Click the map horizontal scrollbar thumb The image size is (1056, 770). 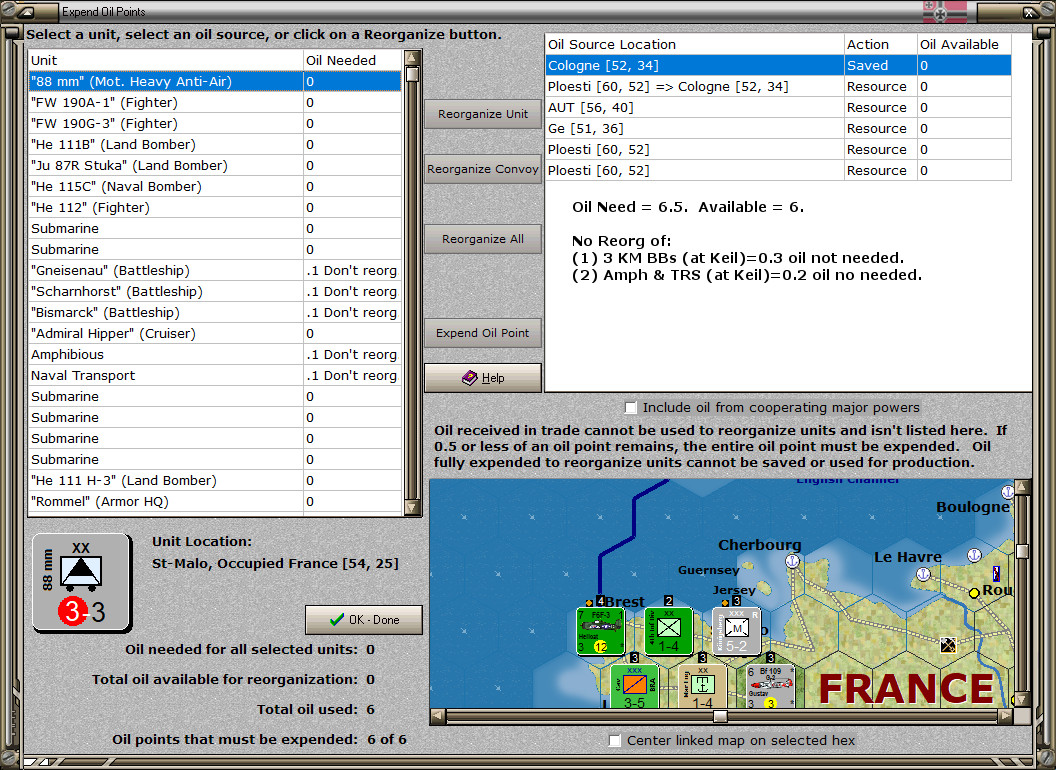pos(720,716)
